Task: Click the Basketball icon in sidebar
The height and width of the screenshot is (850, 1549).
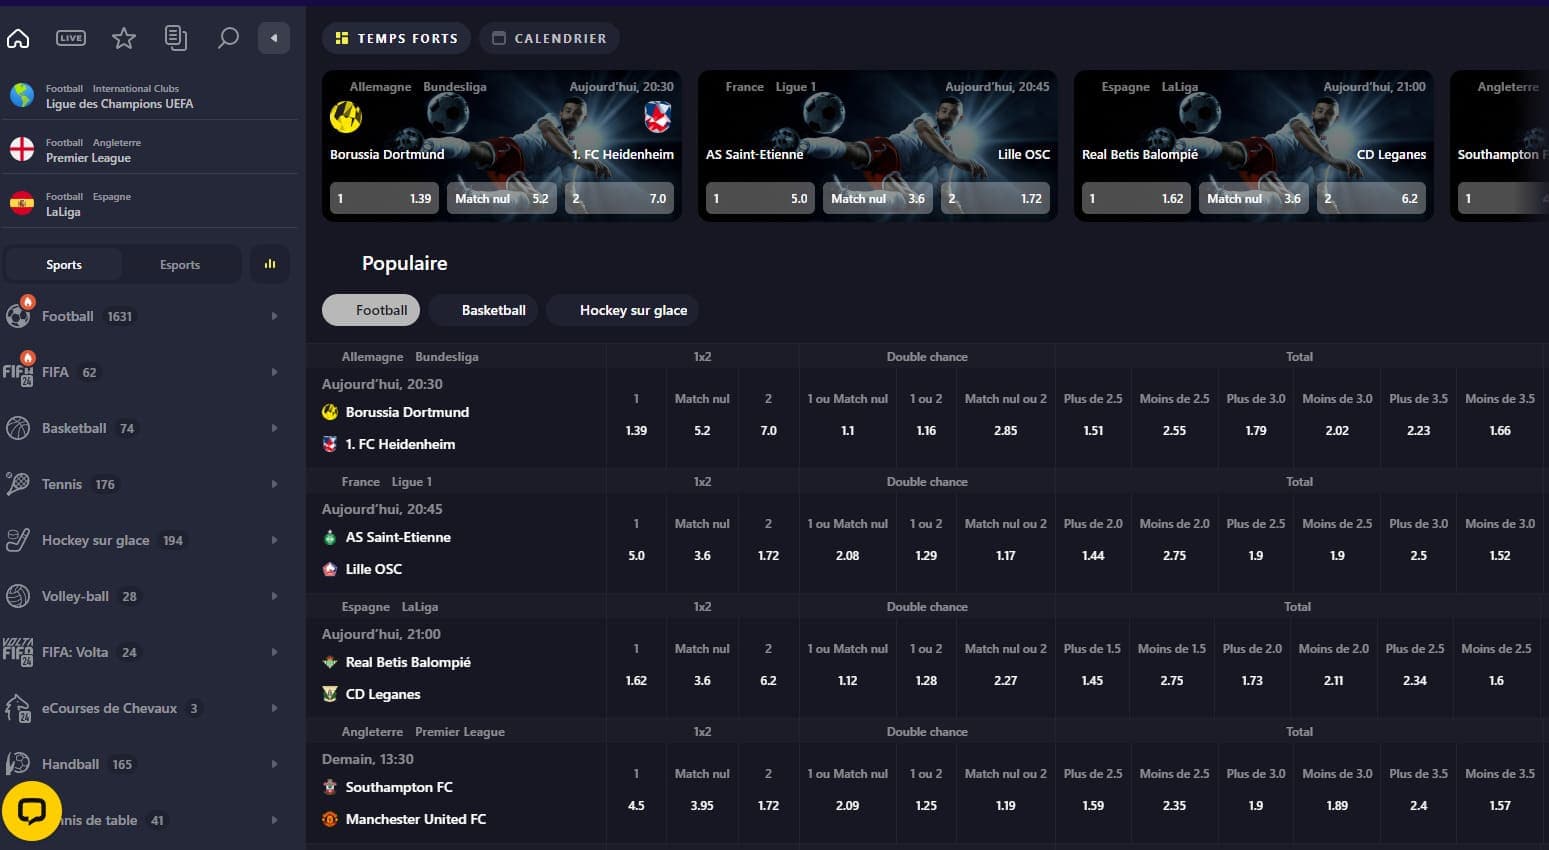Action: point(18,428)
